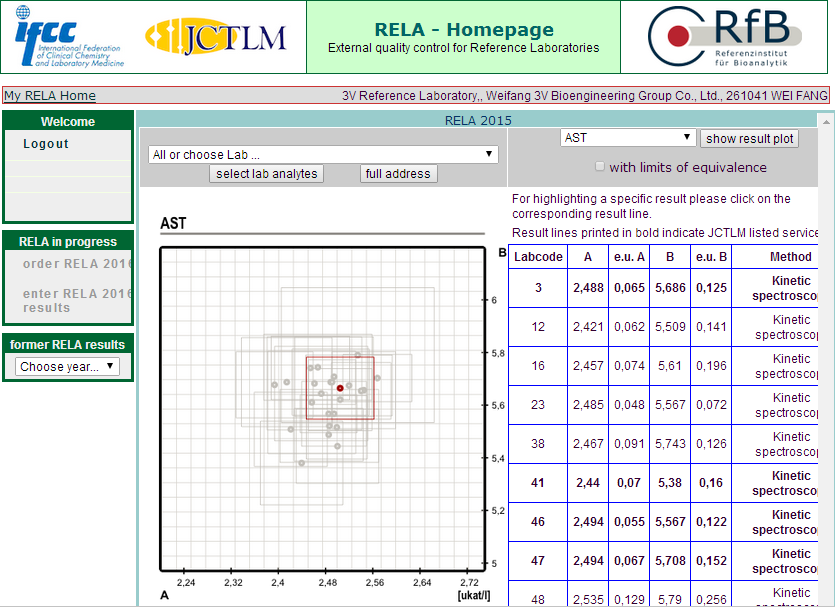Click the JCTLM logo
This screenshot has width=835, height=607.
[216, 38]
